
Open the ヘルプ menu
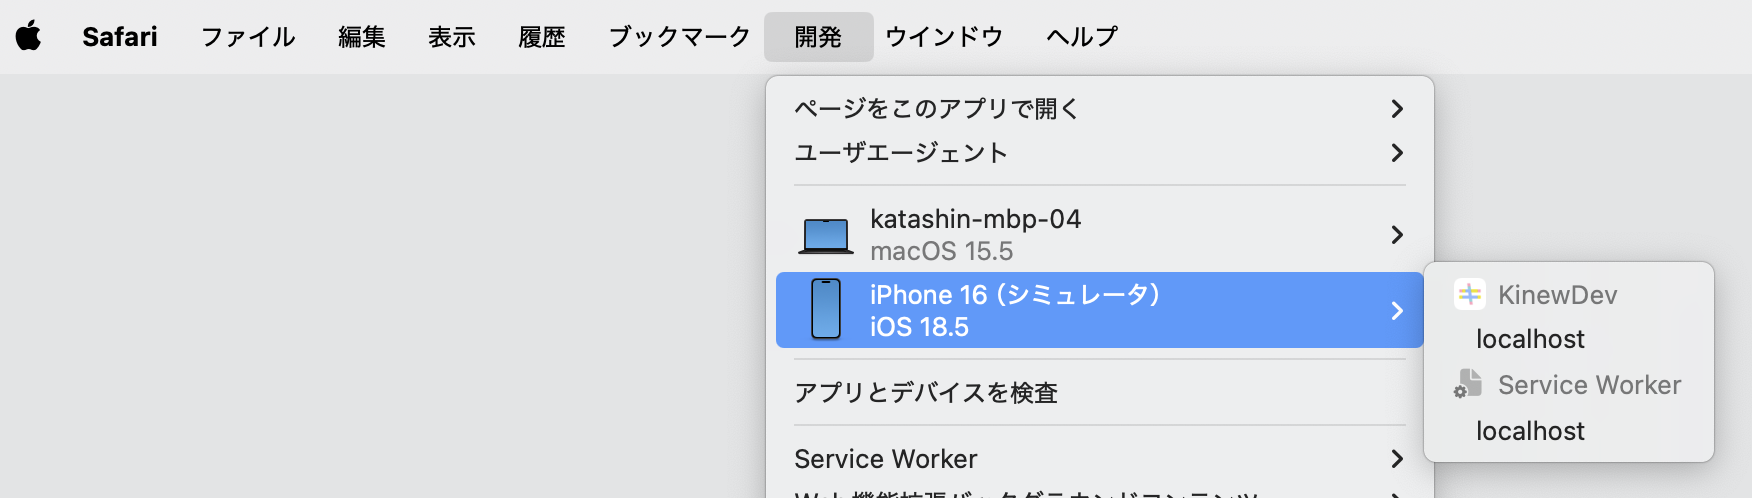[1082, 37]
